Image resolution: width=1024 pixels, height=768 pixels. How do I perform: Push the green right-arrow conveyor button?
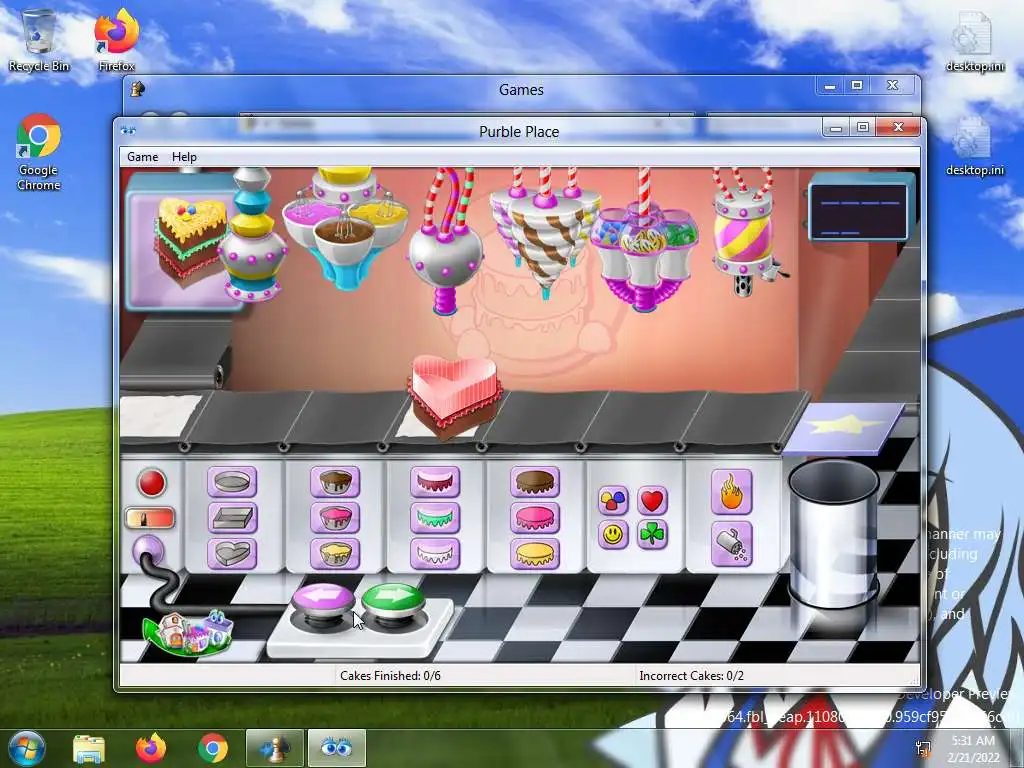click(x=392, y=598)
